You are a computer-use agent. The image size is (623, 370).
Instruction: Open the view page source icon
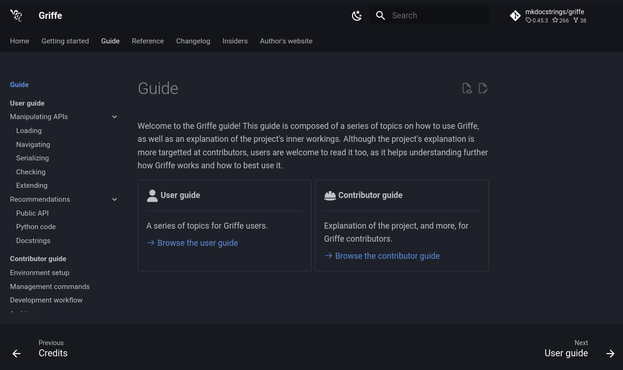pyautogui.click(x=467, y=88)
